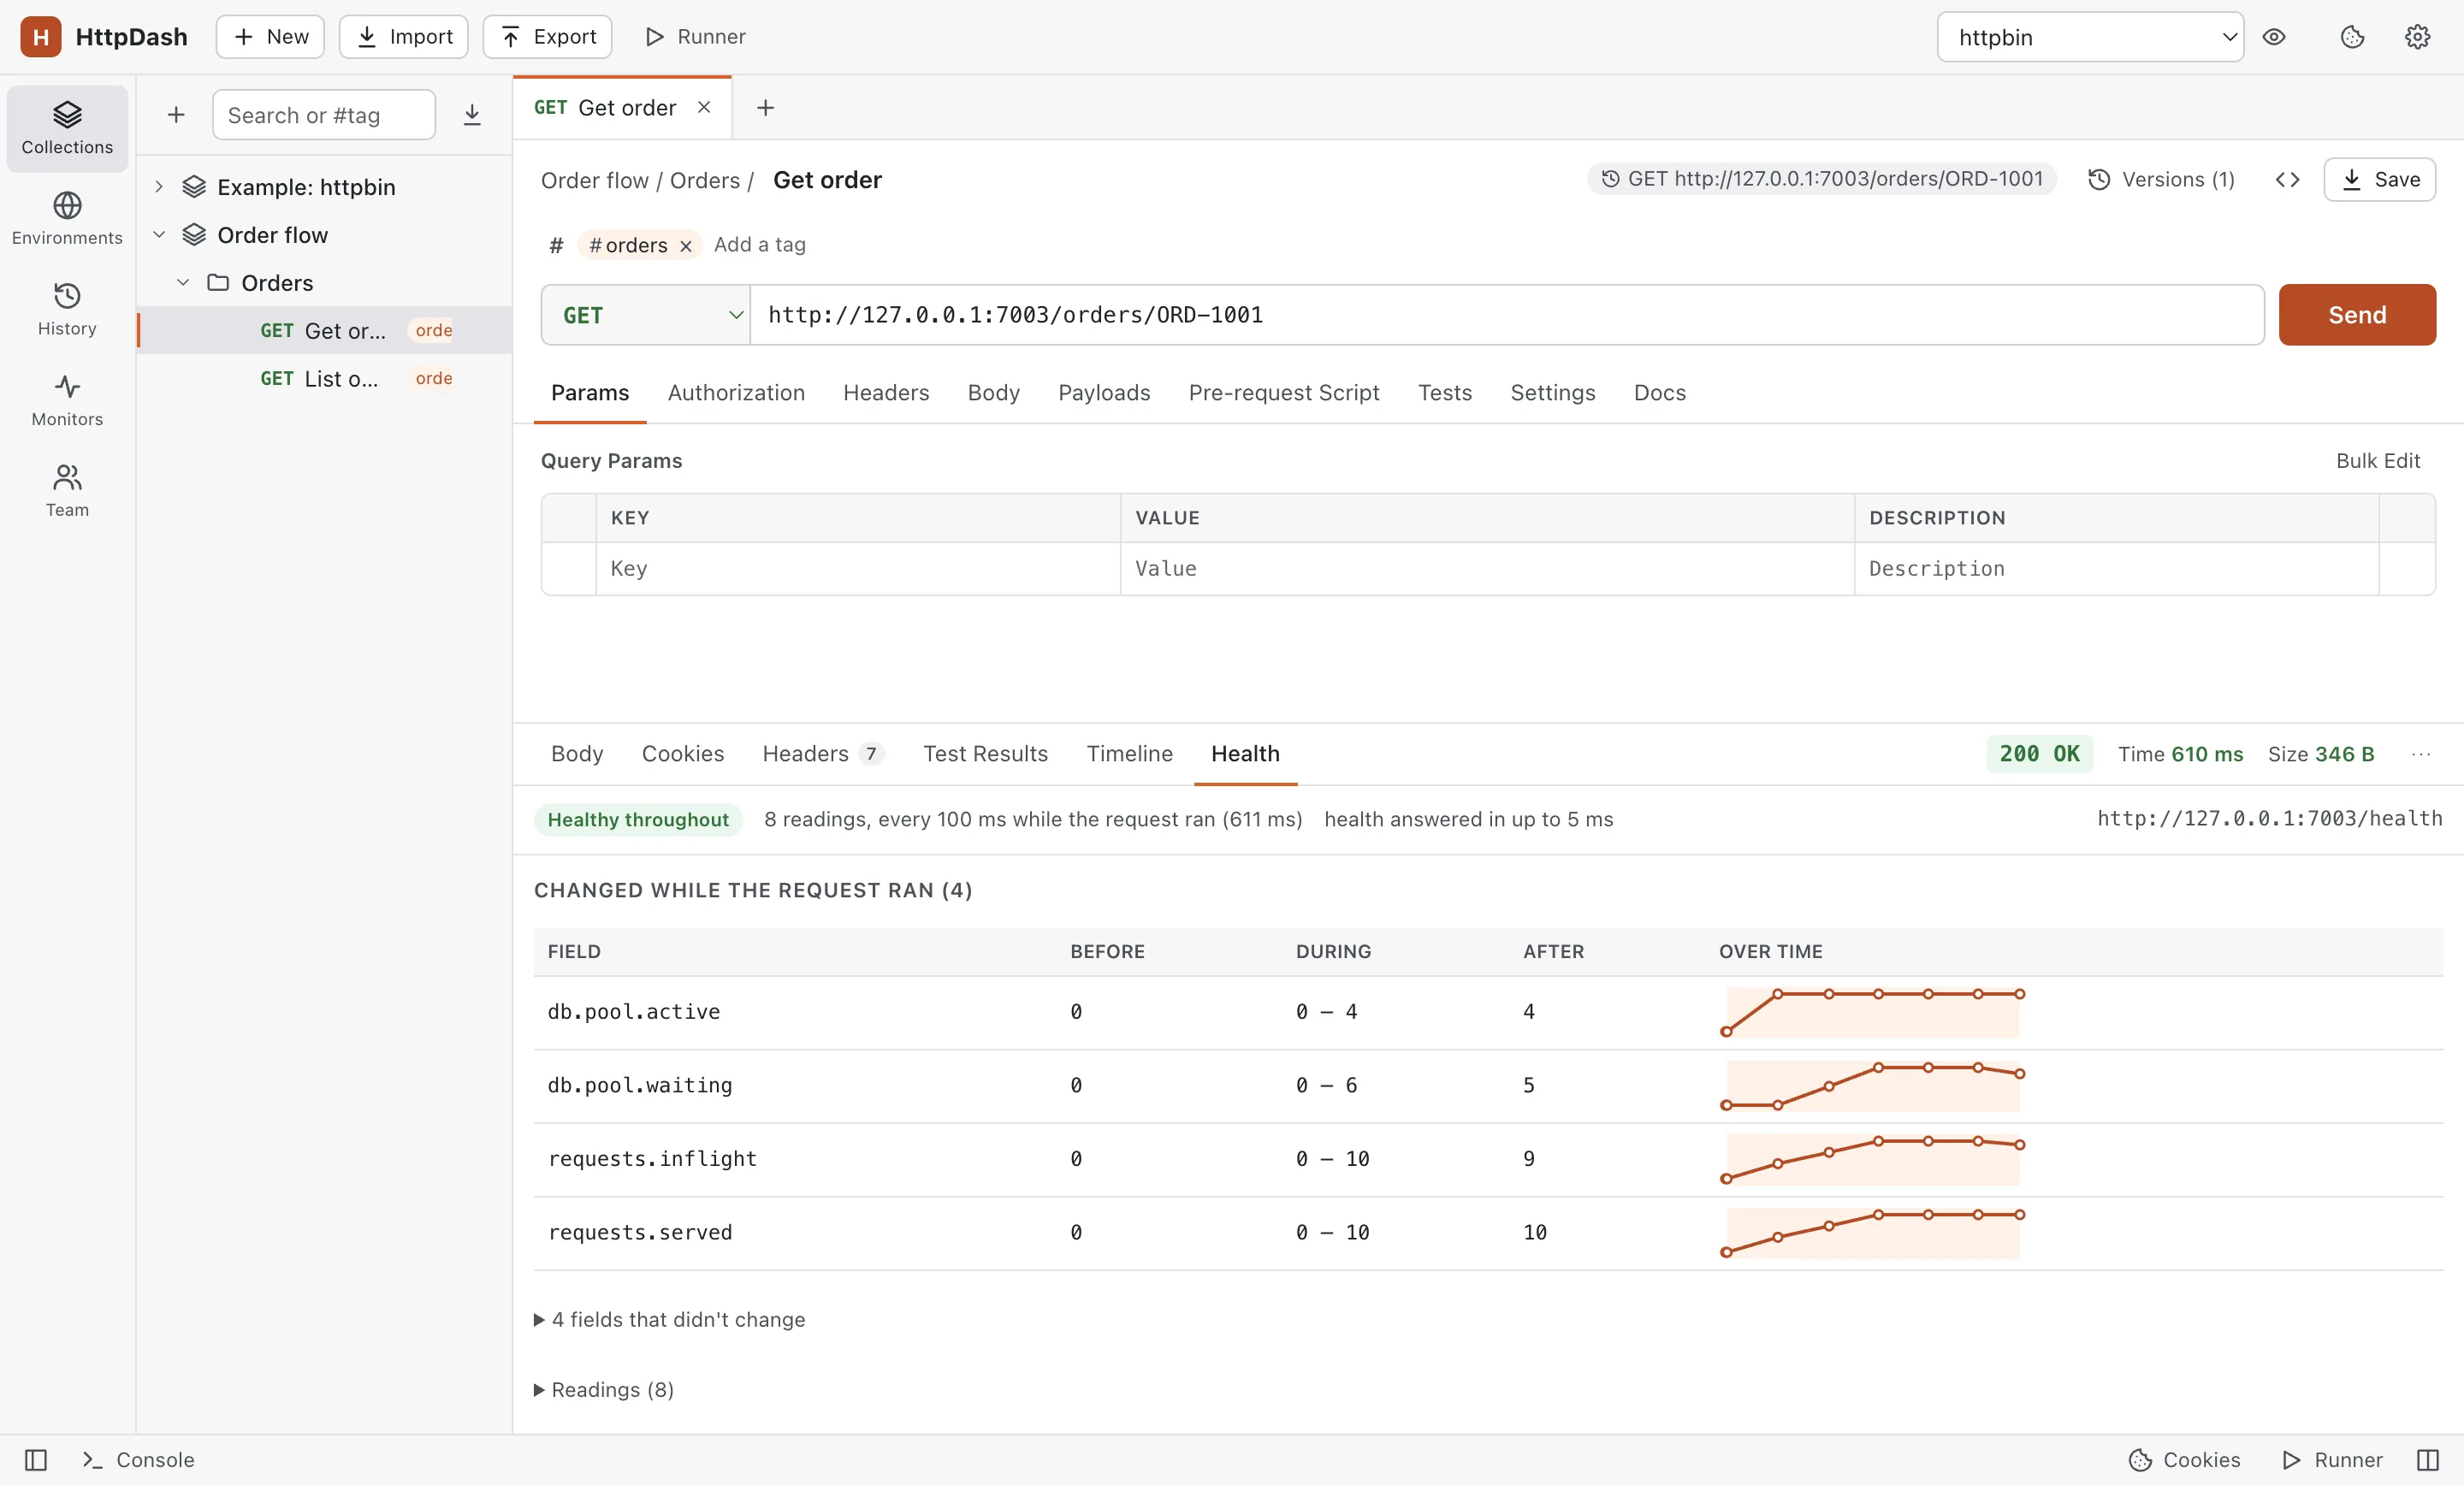Switch to the Payloads tab

click(1104, 393)
